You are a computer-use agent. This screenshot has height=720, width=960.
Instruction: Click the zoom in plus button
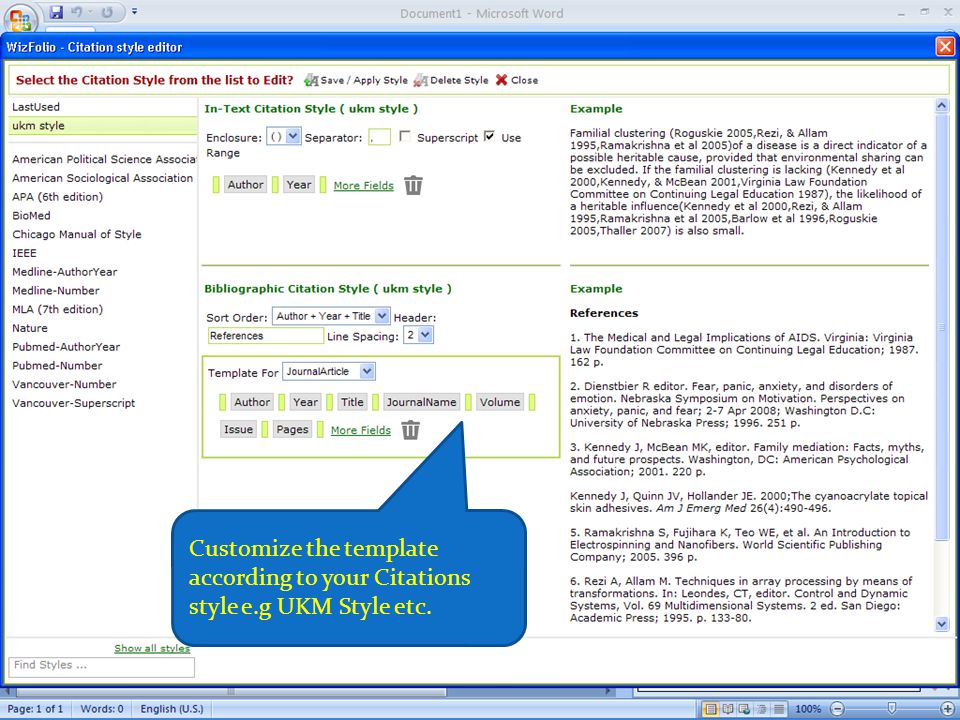coord(948,709)
